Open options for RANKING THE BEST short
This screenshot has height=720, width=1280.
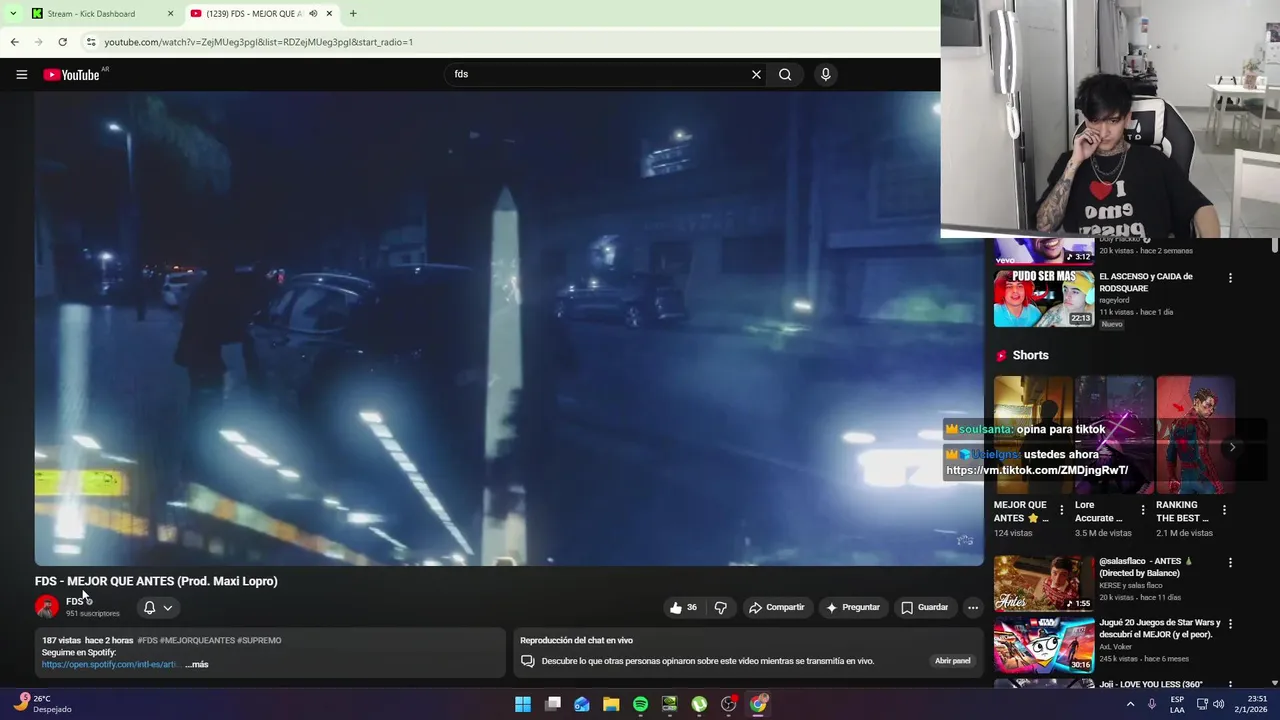coord(1224,510)
